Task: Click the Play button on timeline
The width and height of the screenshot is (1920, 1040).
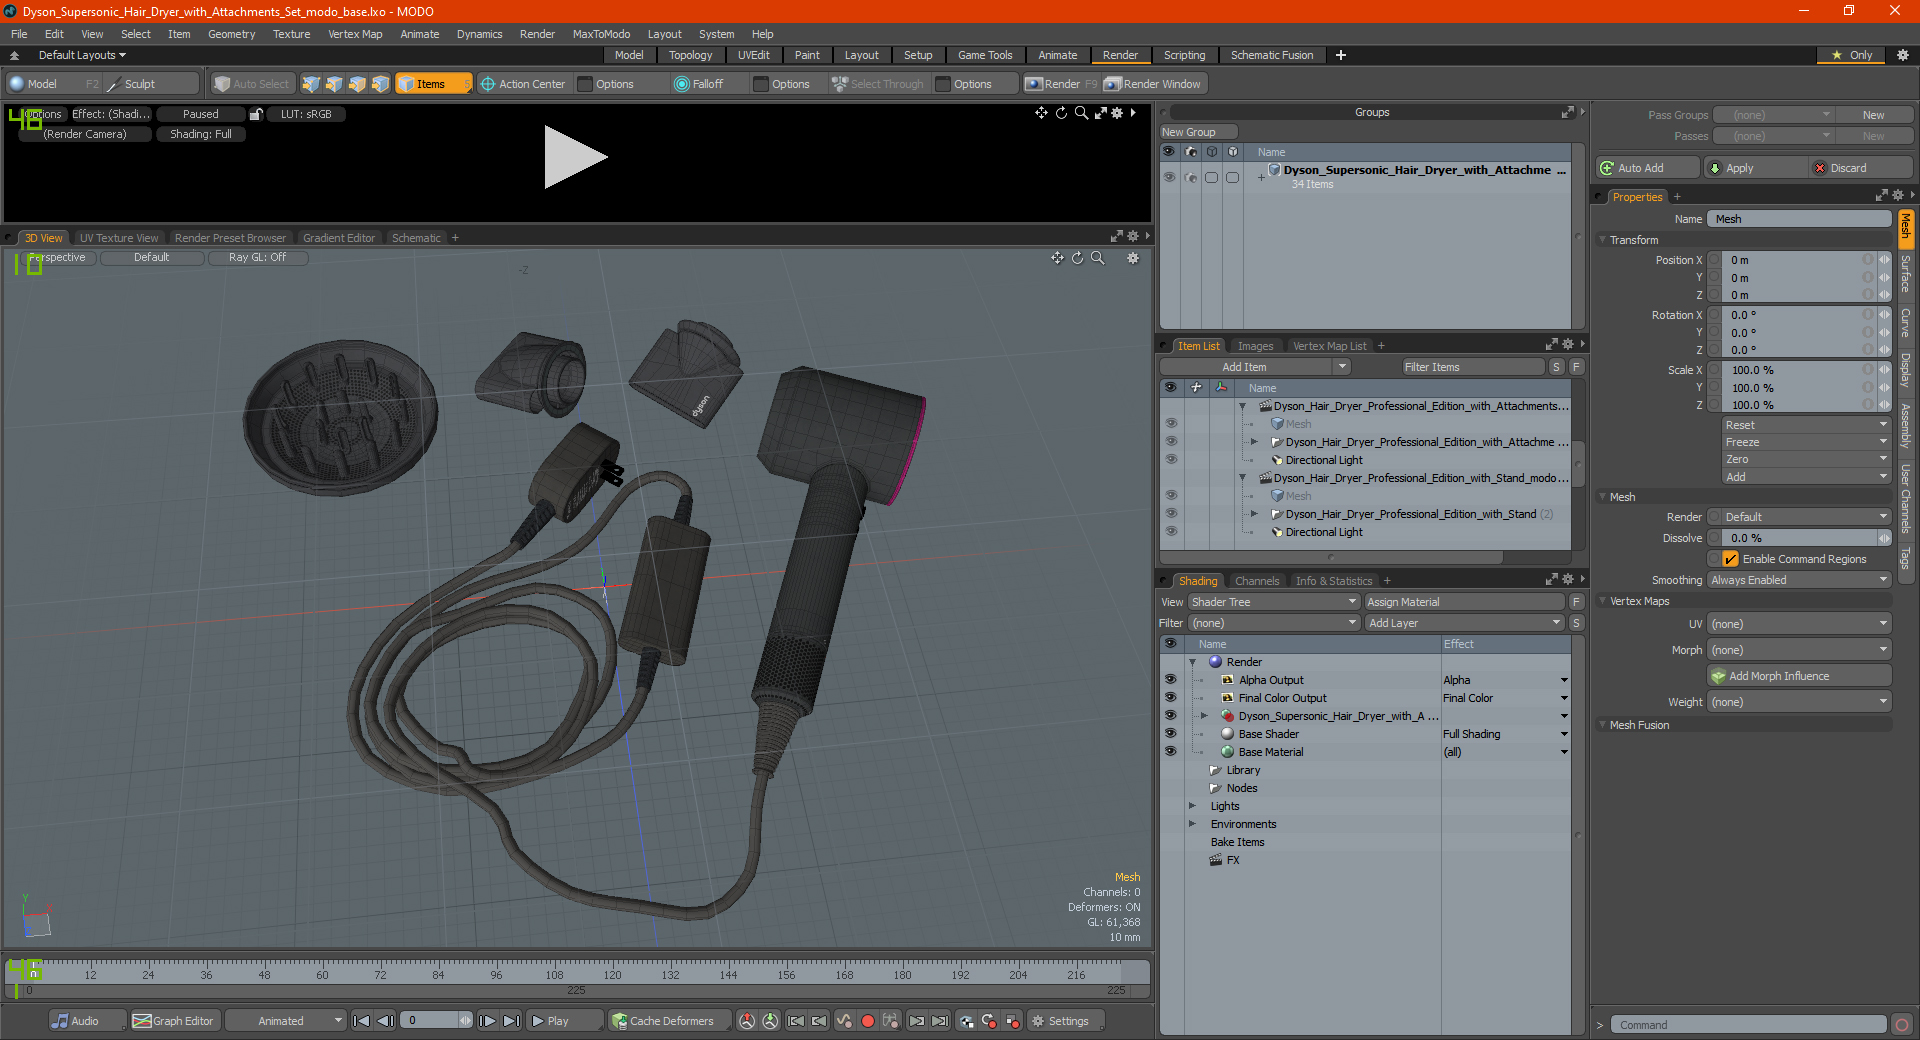Action: (x=564, y=1021)
